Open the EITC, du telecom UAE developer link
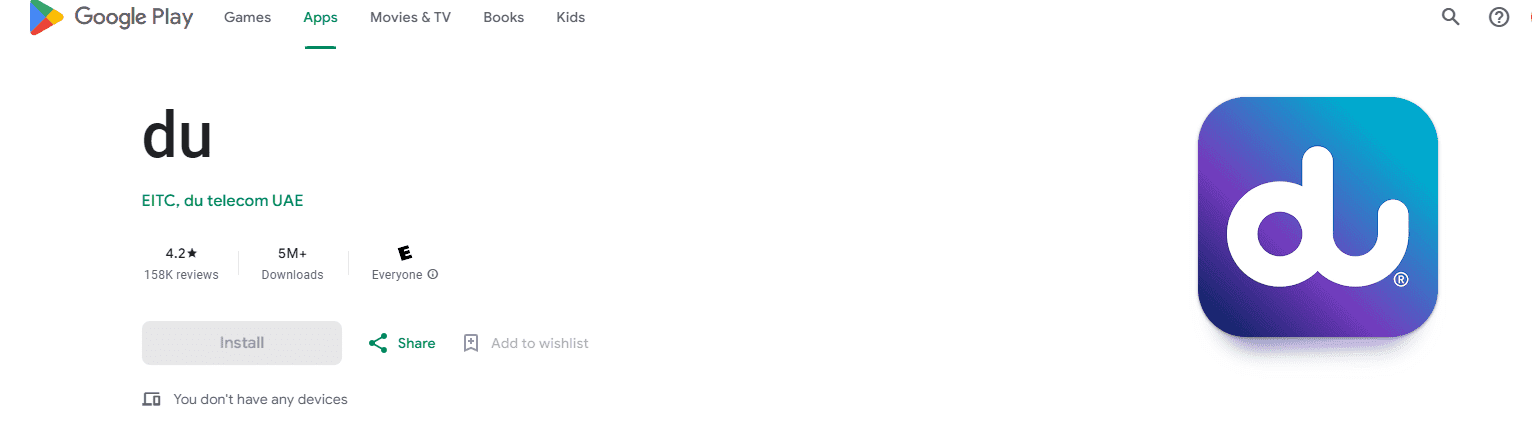1532x445 pixels. (222, 200)
